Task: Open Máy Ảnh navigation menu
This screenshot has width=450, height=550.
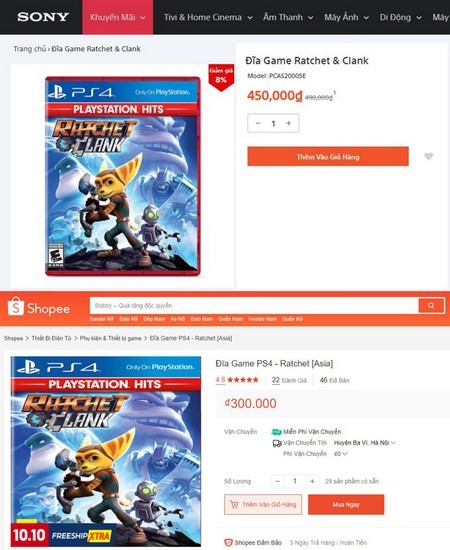Action: tap(346, 17)
